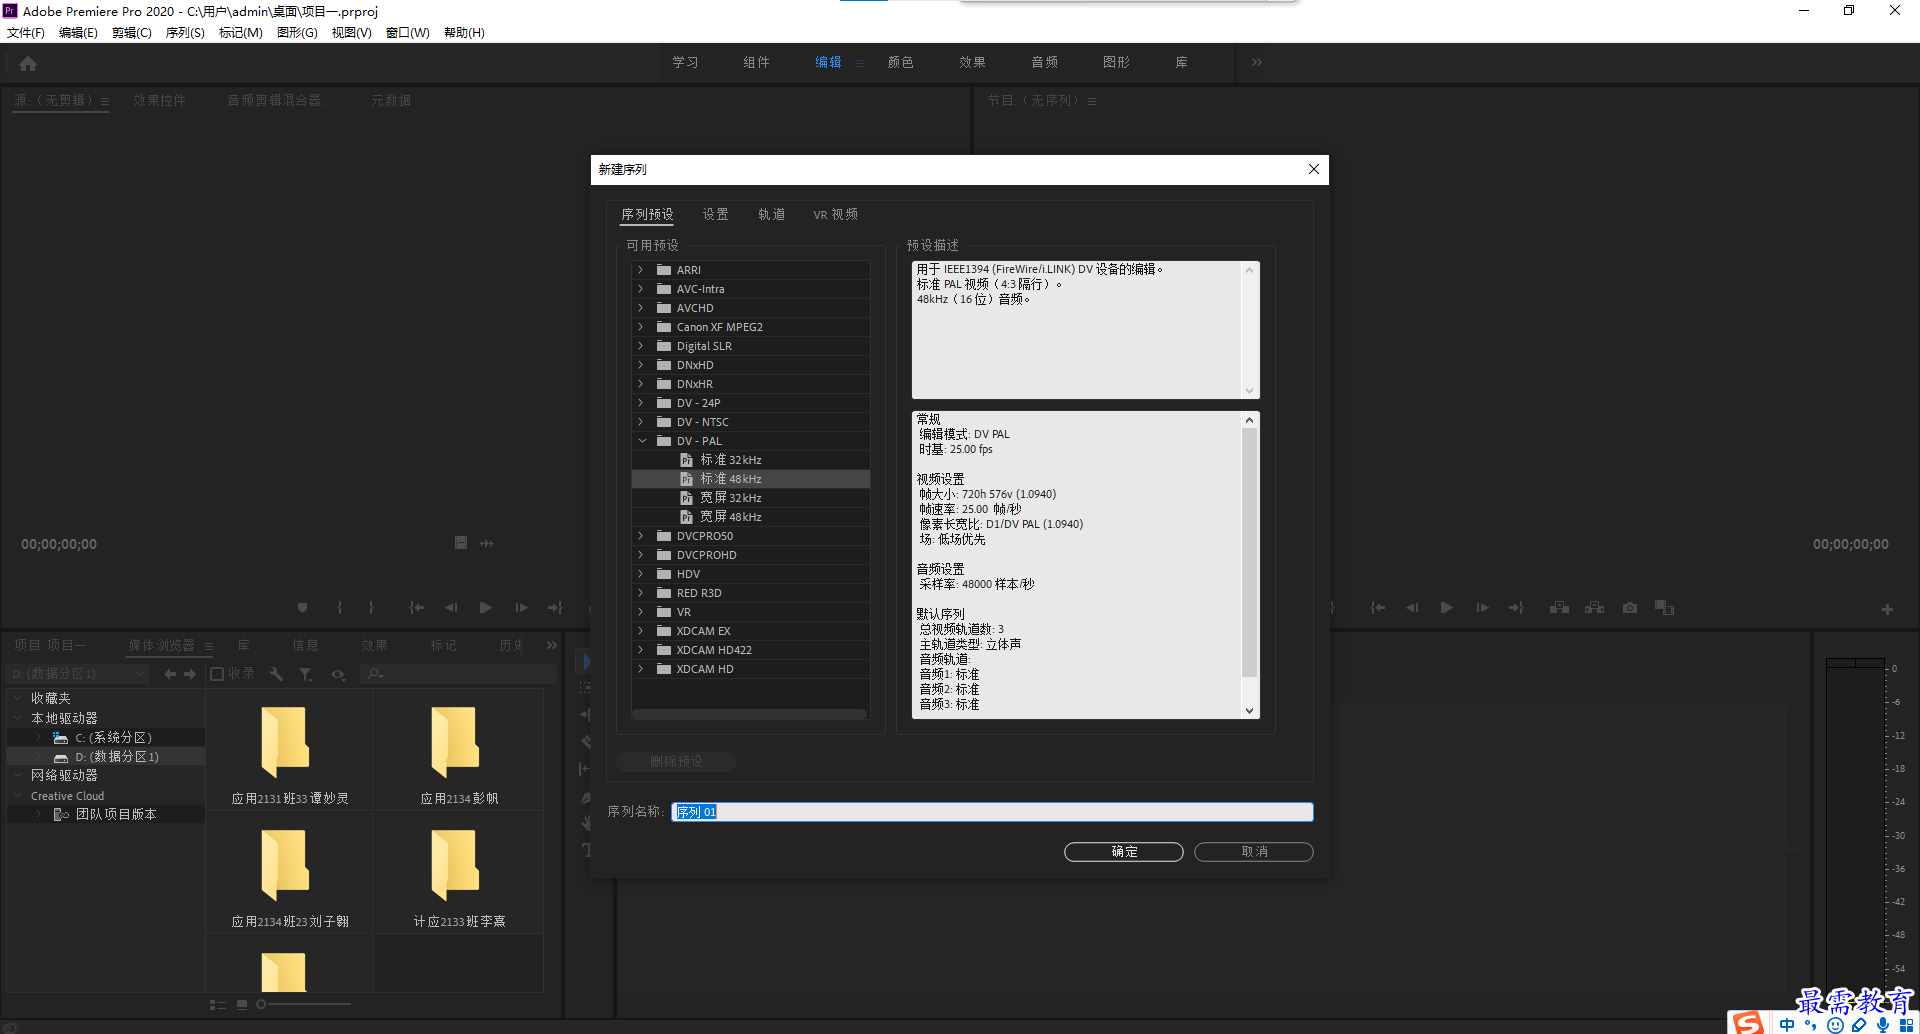Click the Lift icon in the Program monitor
Screen dimensions: 1920x1034
1559,607
